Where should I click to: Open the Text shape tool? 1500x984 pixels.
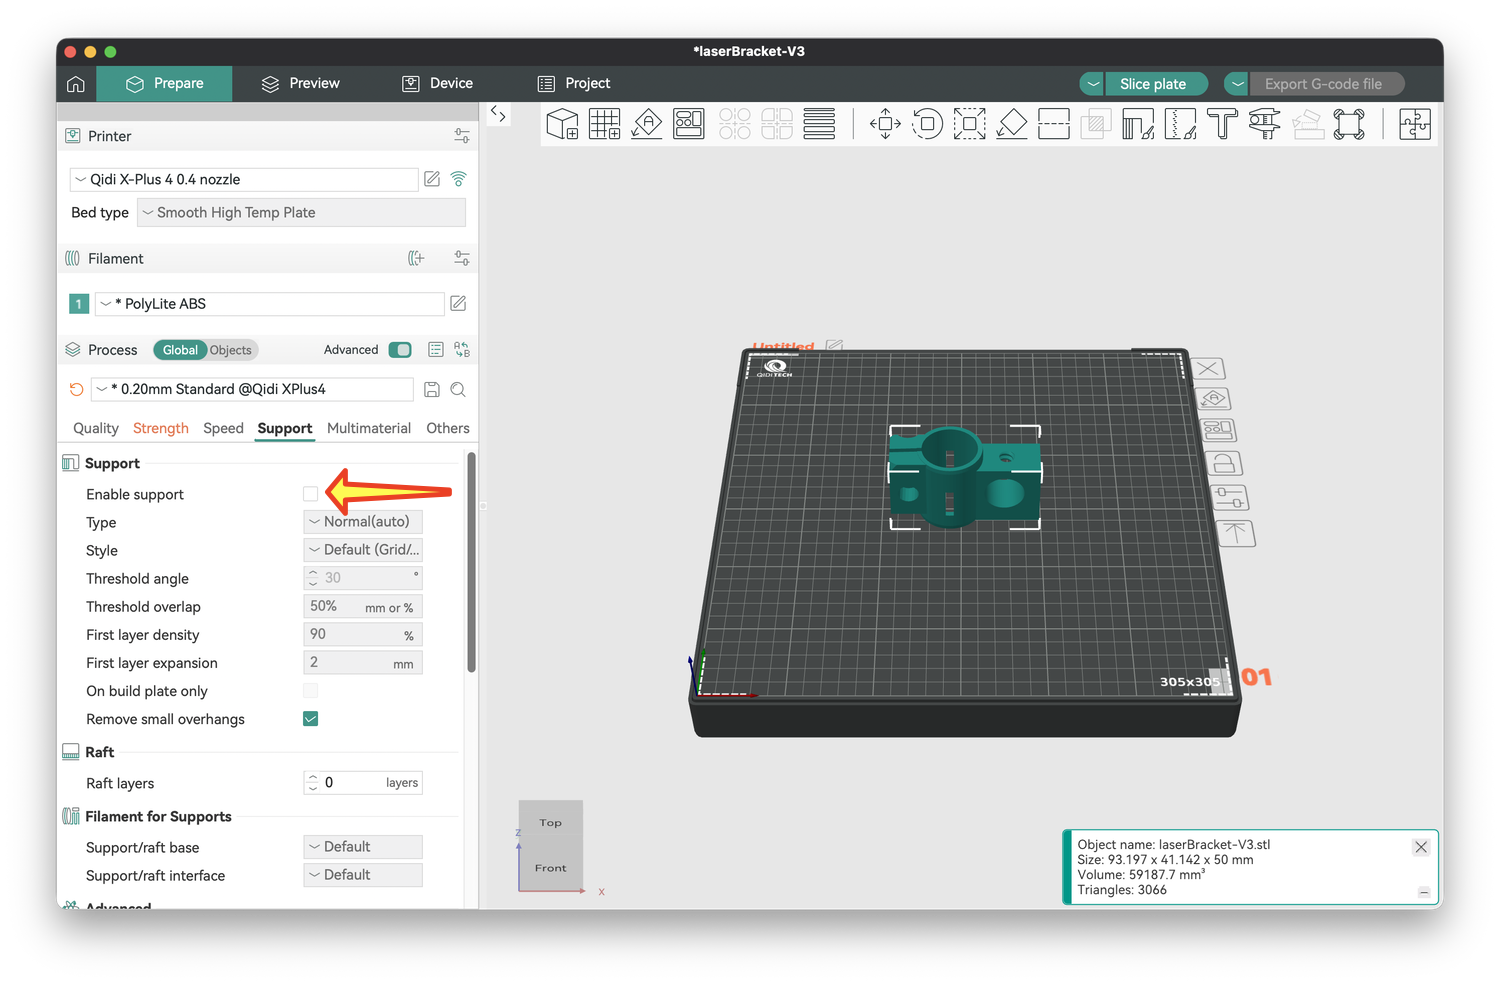click(x=1222, y=124)
